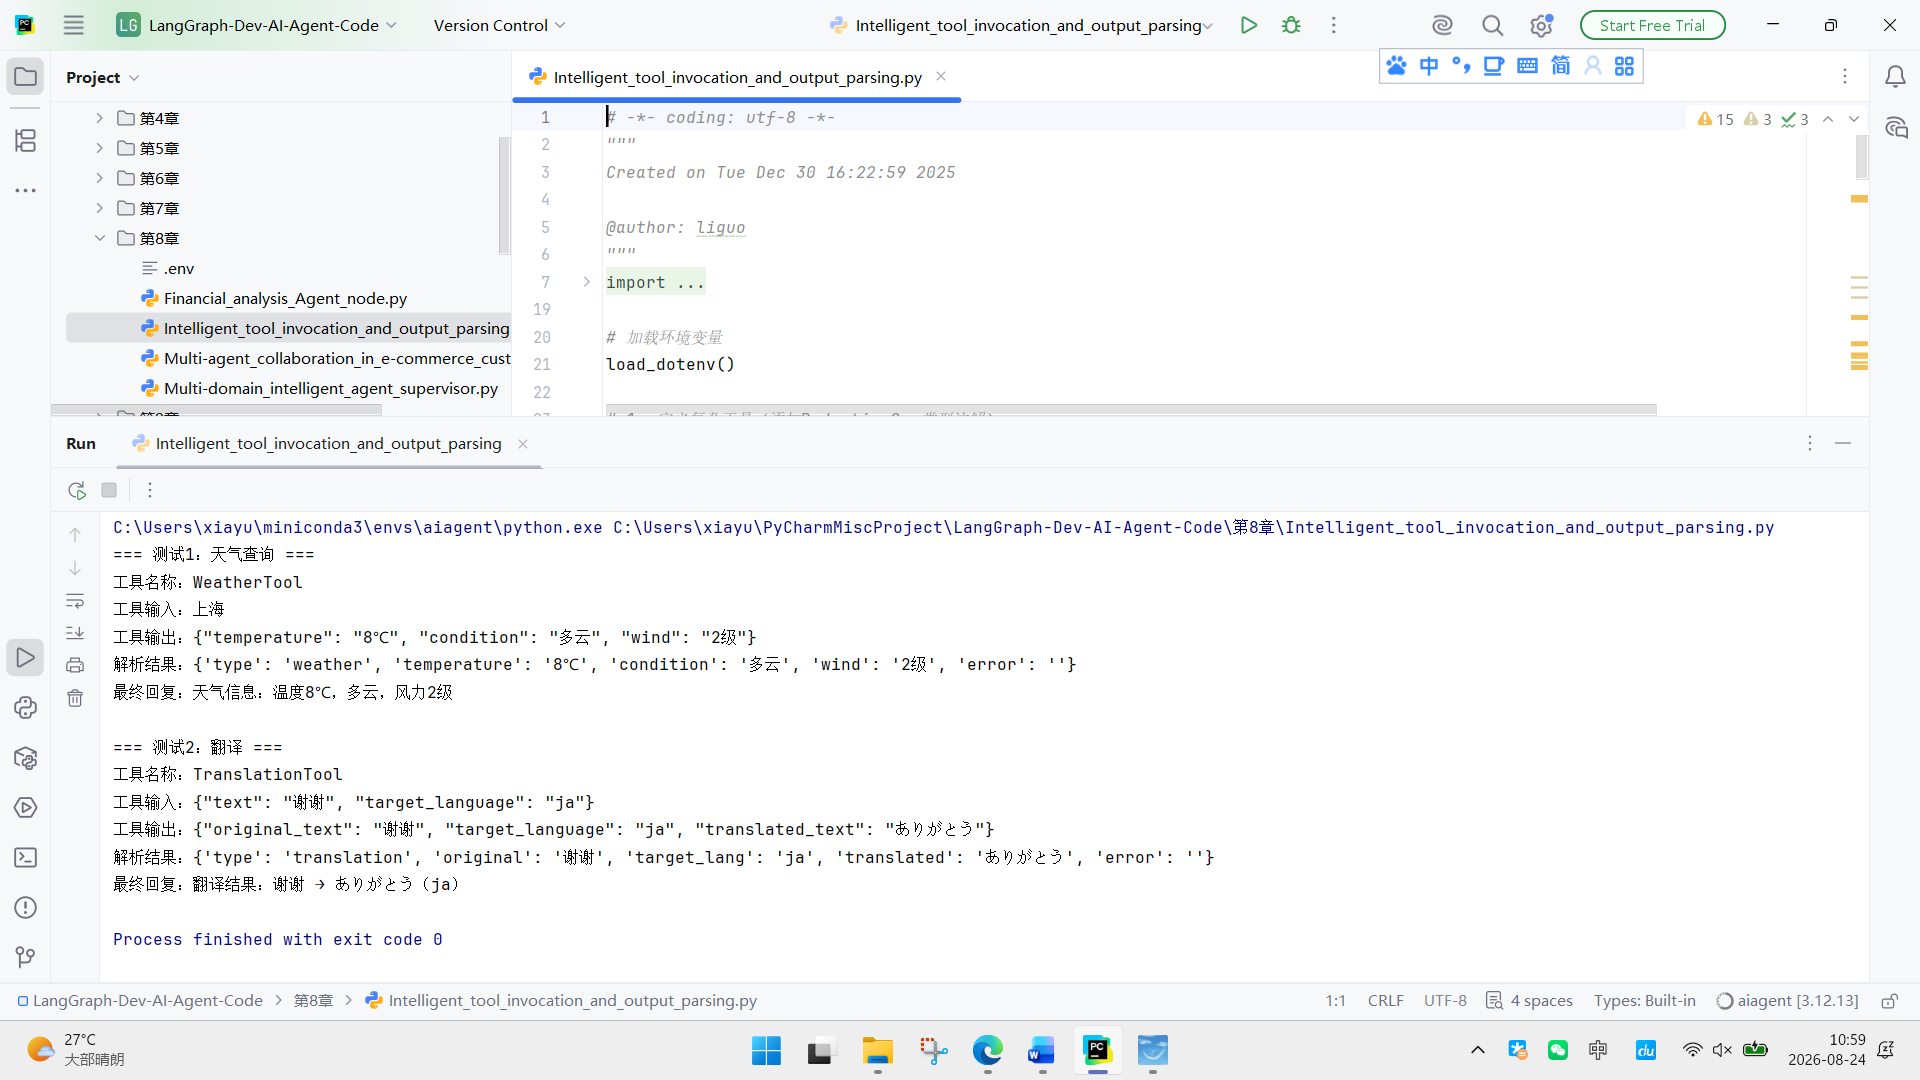The height and width of the screenshot is (1080, 1920).
Task: Open the Run tool window options menu
Action: point(1809,443)
